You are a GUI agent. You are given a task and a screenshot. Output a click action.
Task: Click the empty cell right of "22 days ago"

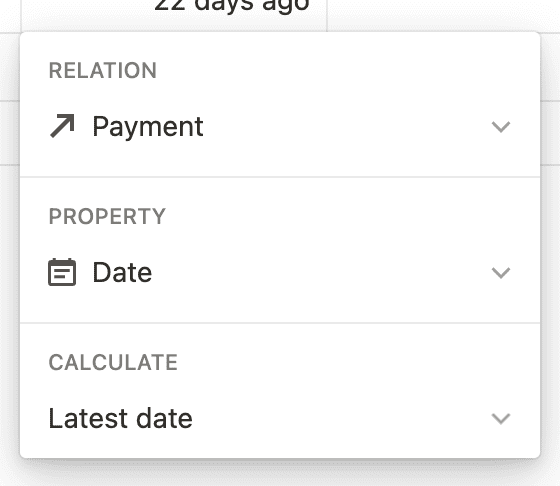tap(443, 16)
